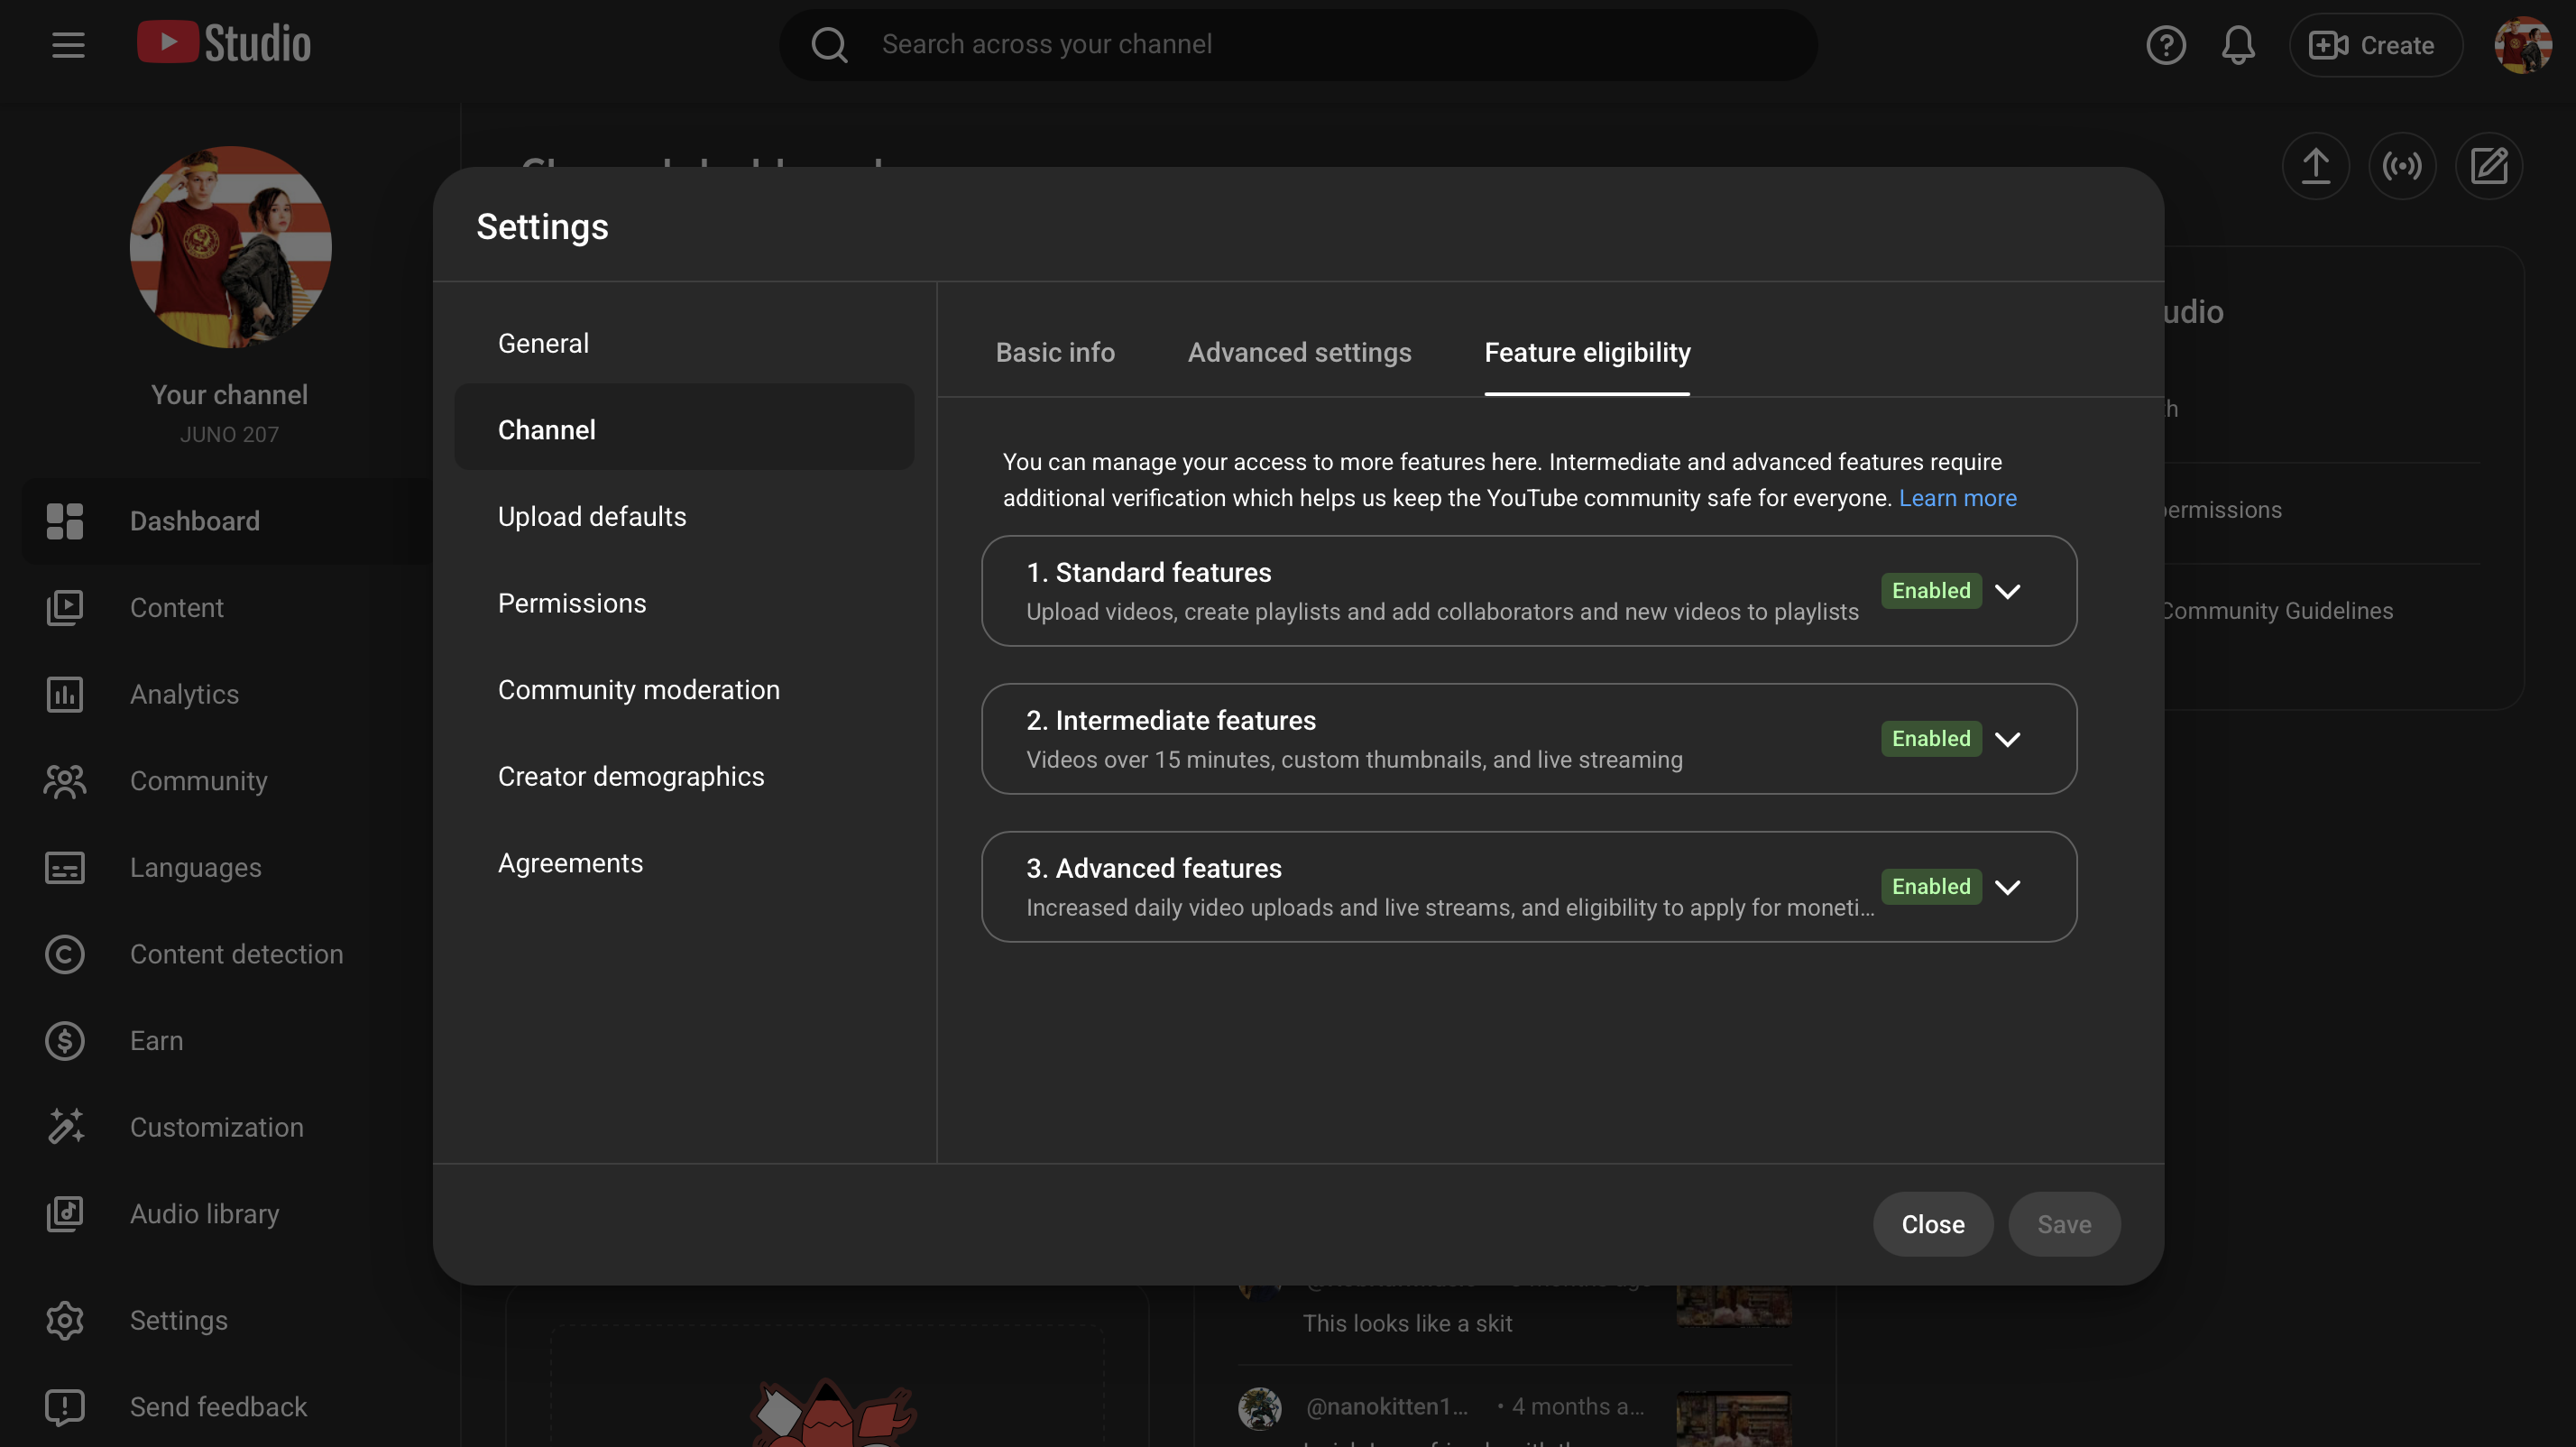Viewport: 2576px width, 1447px height.
Task: Switch to the Basic info tab
Action: [1054, 353]
